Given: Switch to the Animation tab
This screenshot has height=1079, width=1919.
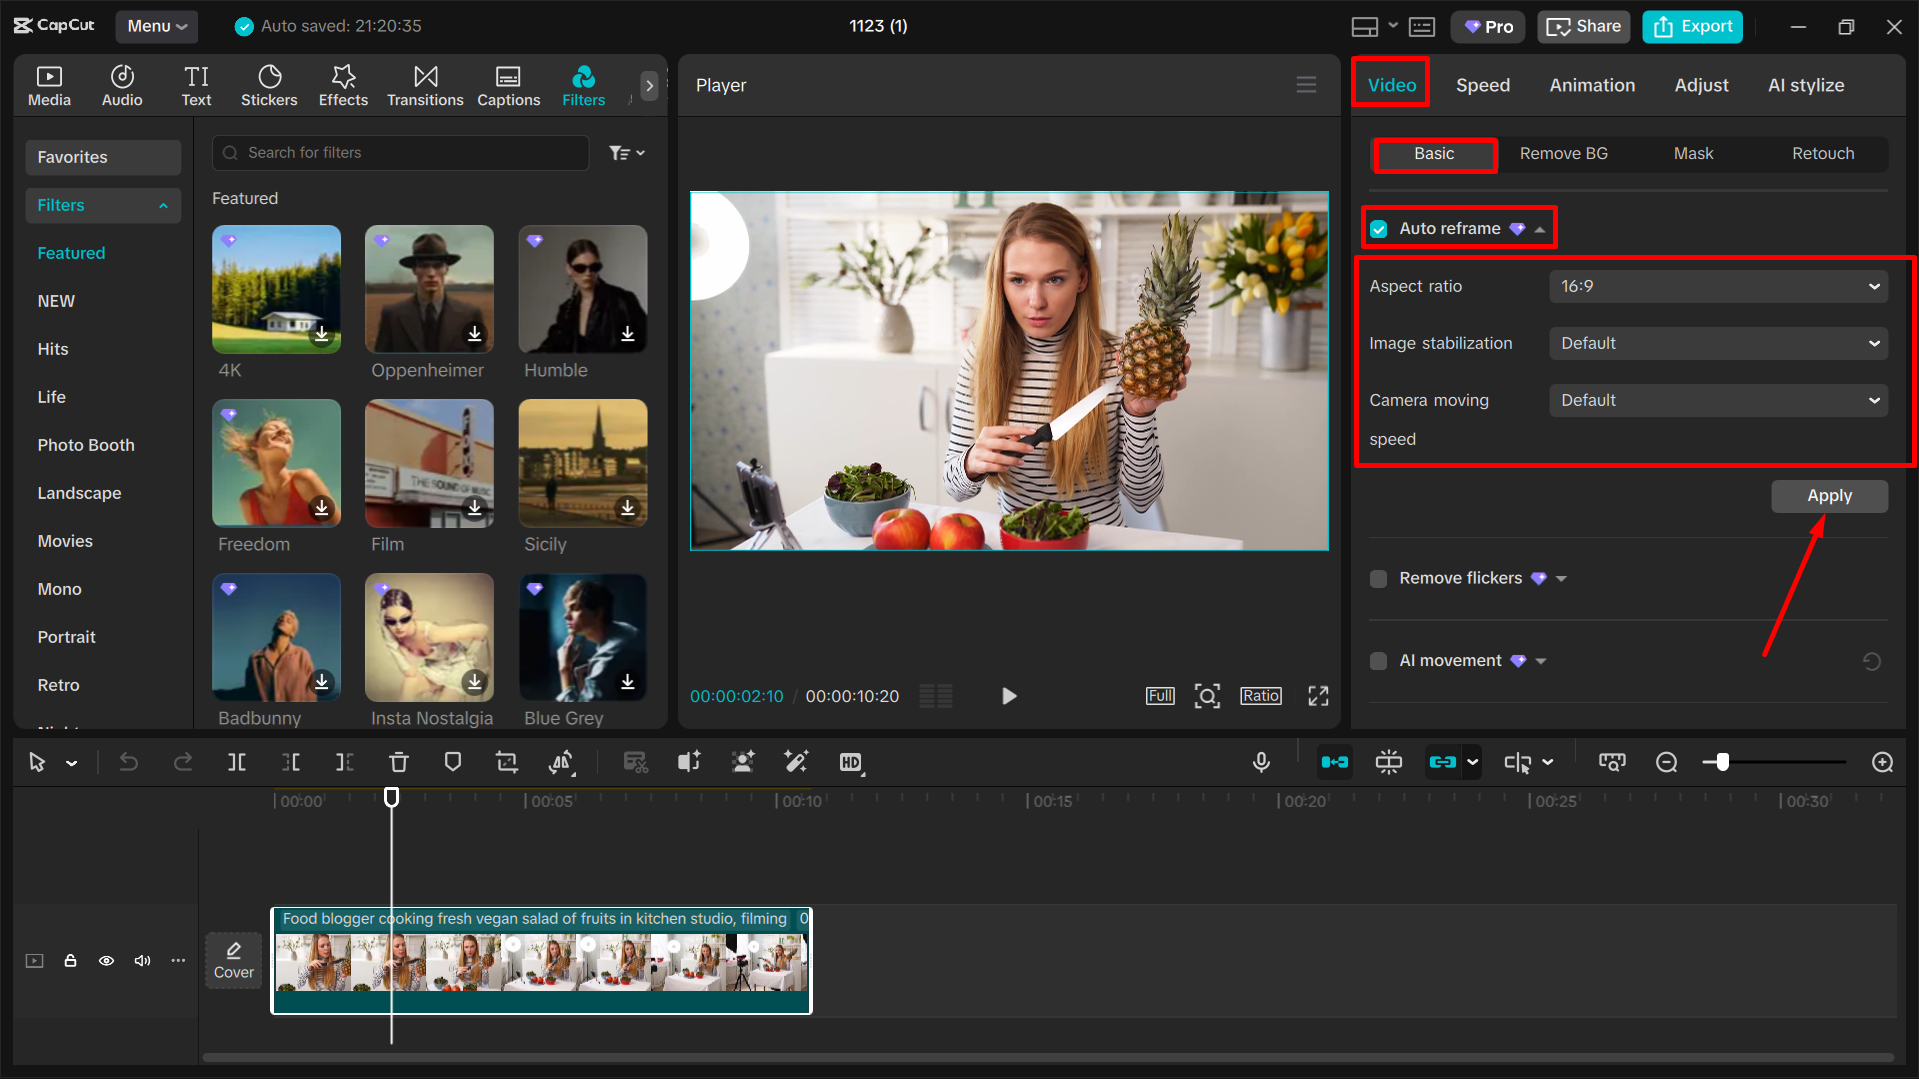Looking at the screenshot, I should pos(1592,85).
